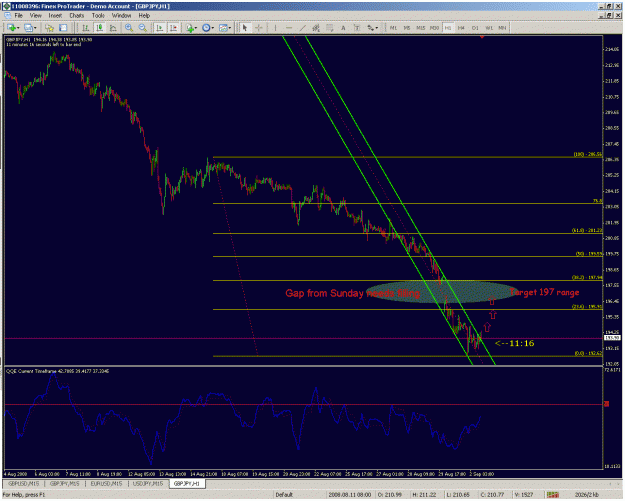Zoom out of the chart
The width and height of the screenshot is (625, 501).
click(142, 28)
